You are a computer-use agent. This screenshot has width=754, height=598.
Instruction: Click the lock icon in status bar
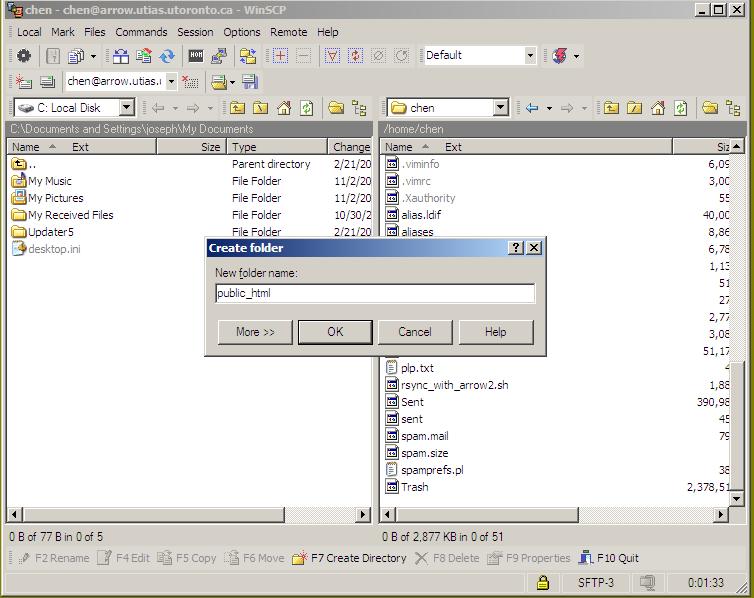[x=543, y=583]
